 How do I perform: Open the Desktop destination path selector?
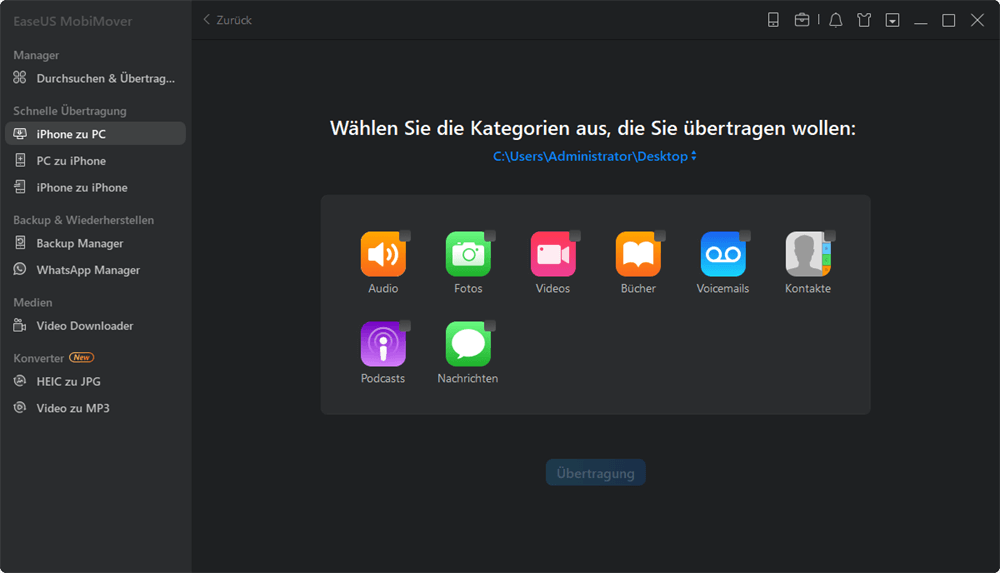coord(594,156)
